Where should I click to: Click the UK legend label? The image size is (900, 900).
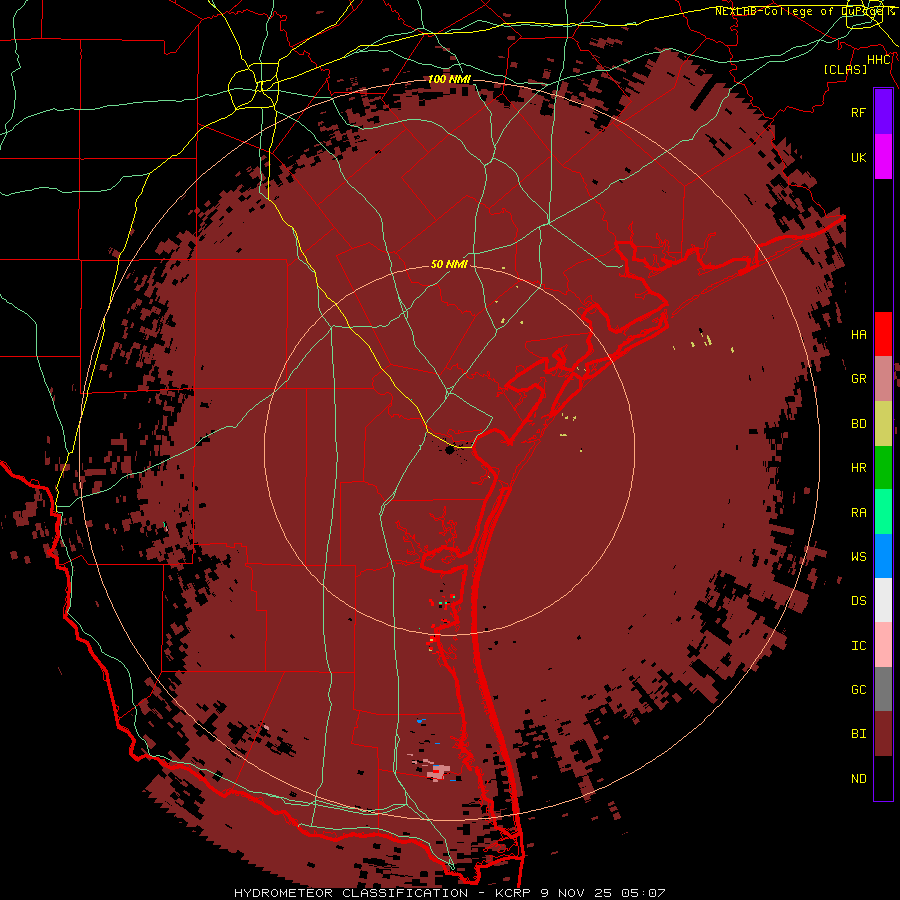858,157
